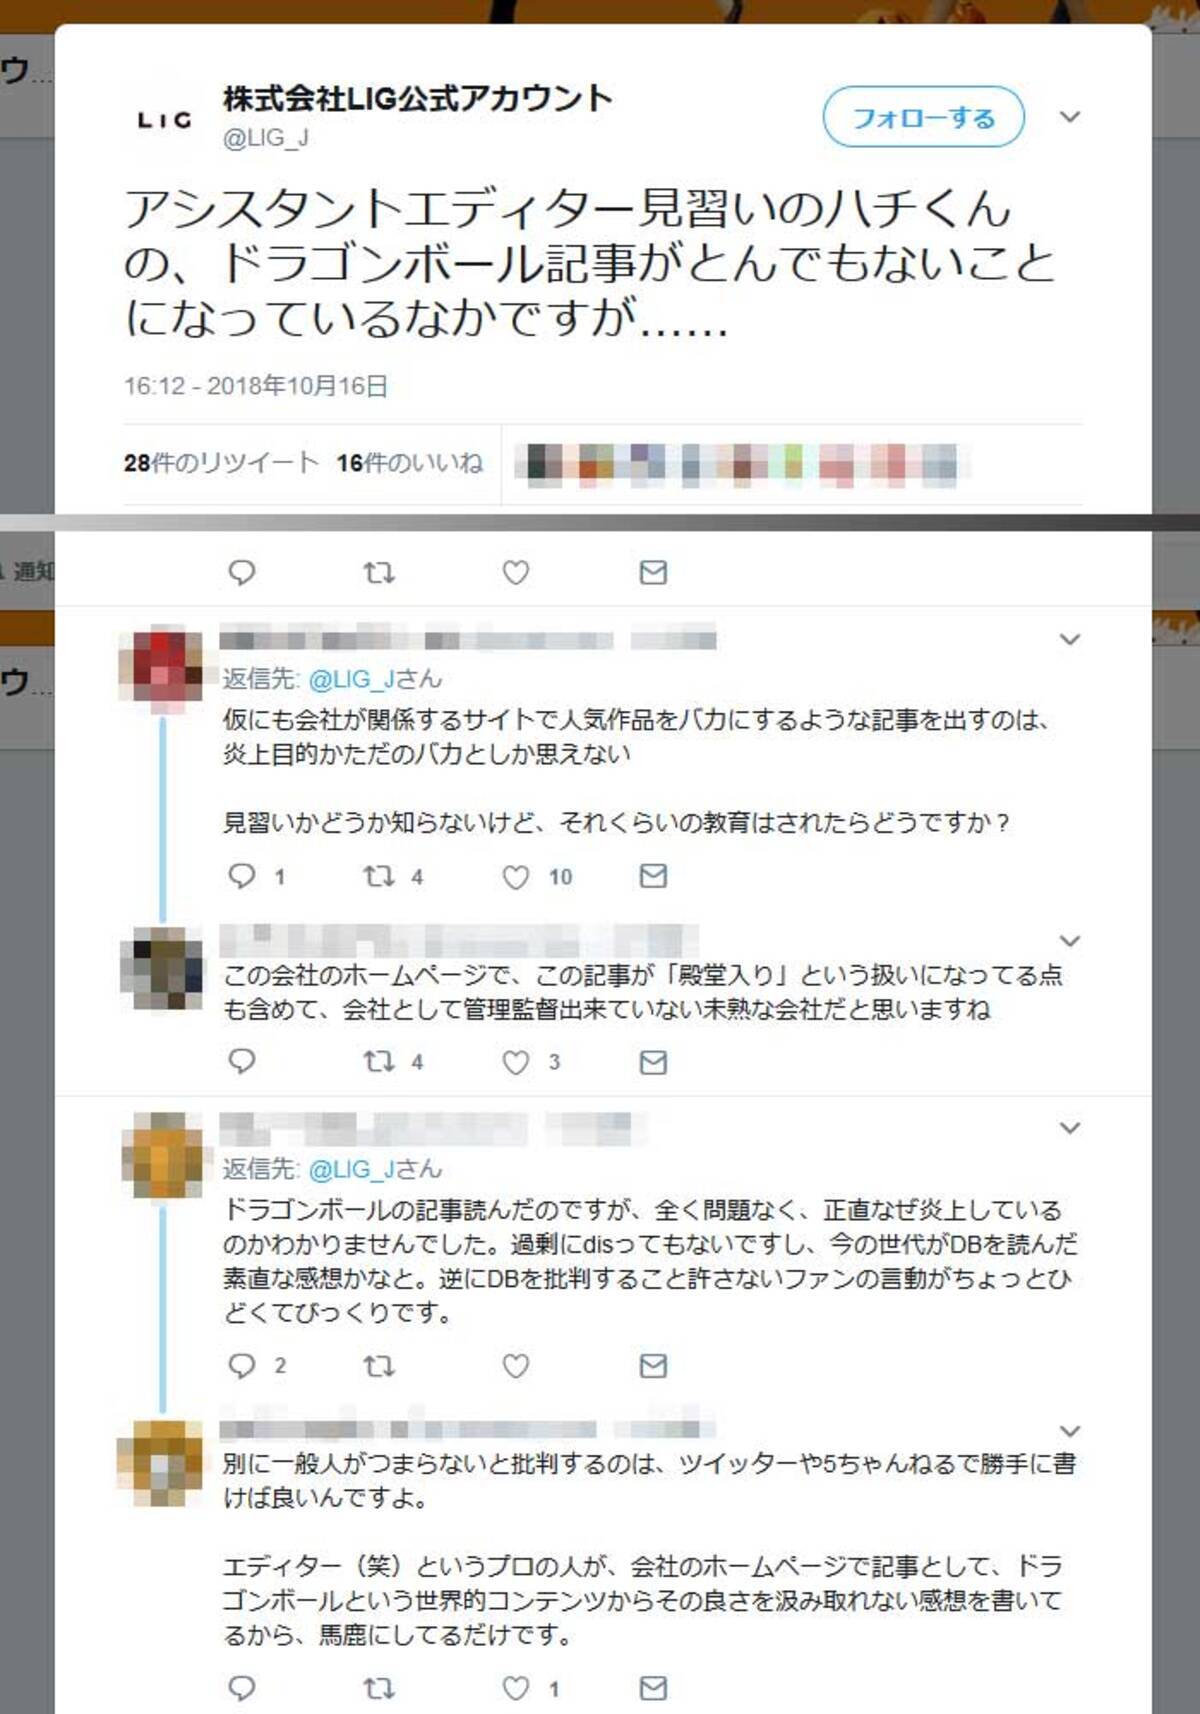Like the last reply about エディター（笑）
This screenshot has width=1200, height=1714.
pos(515,1689)
